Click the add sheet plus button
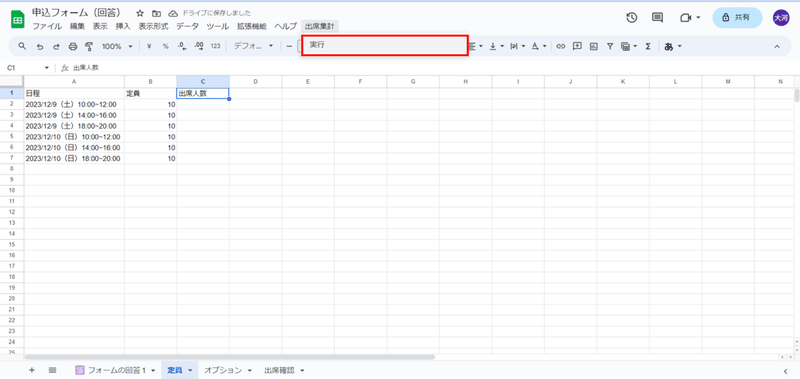 32,370
